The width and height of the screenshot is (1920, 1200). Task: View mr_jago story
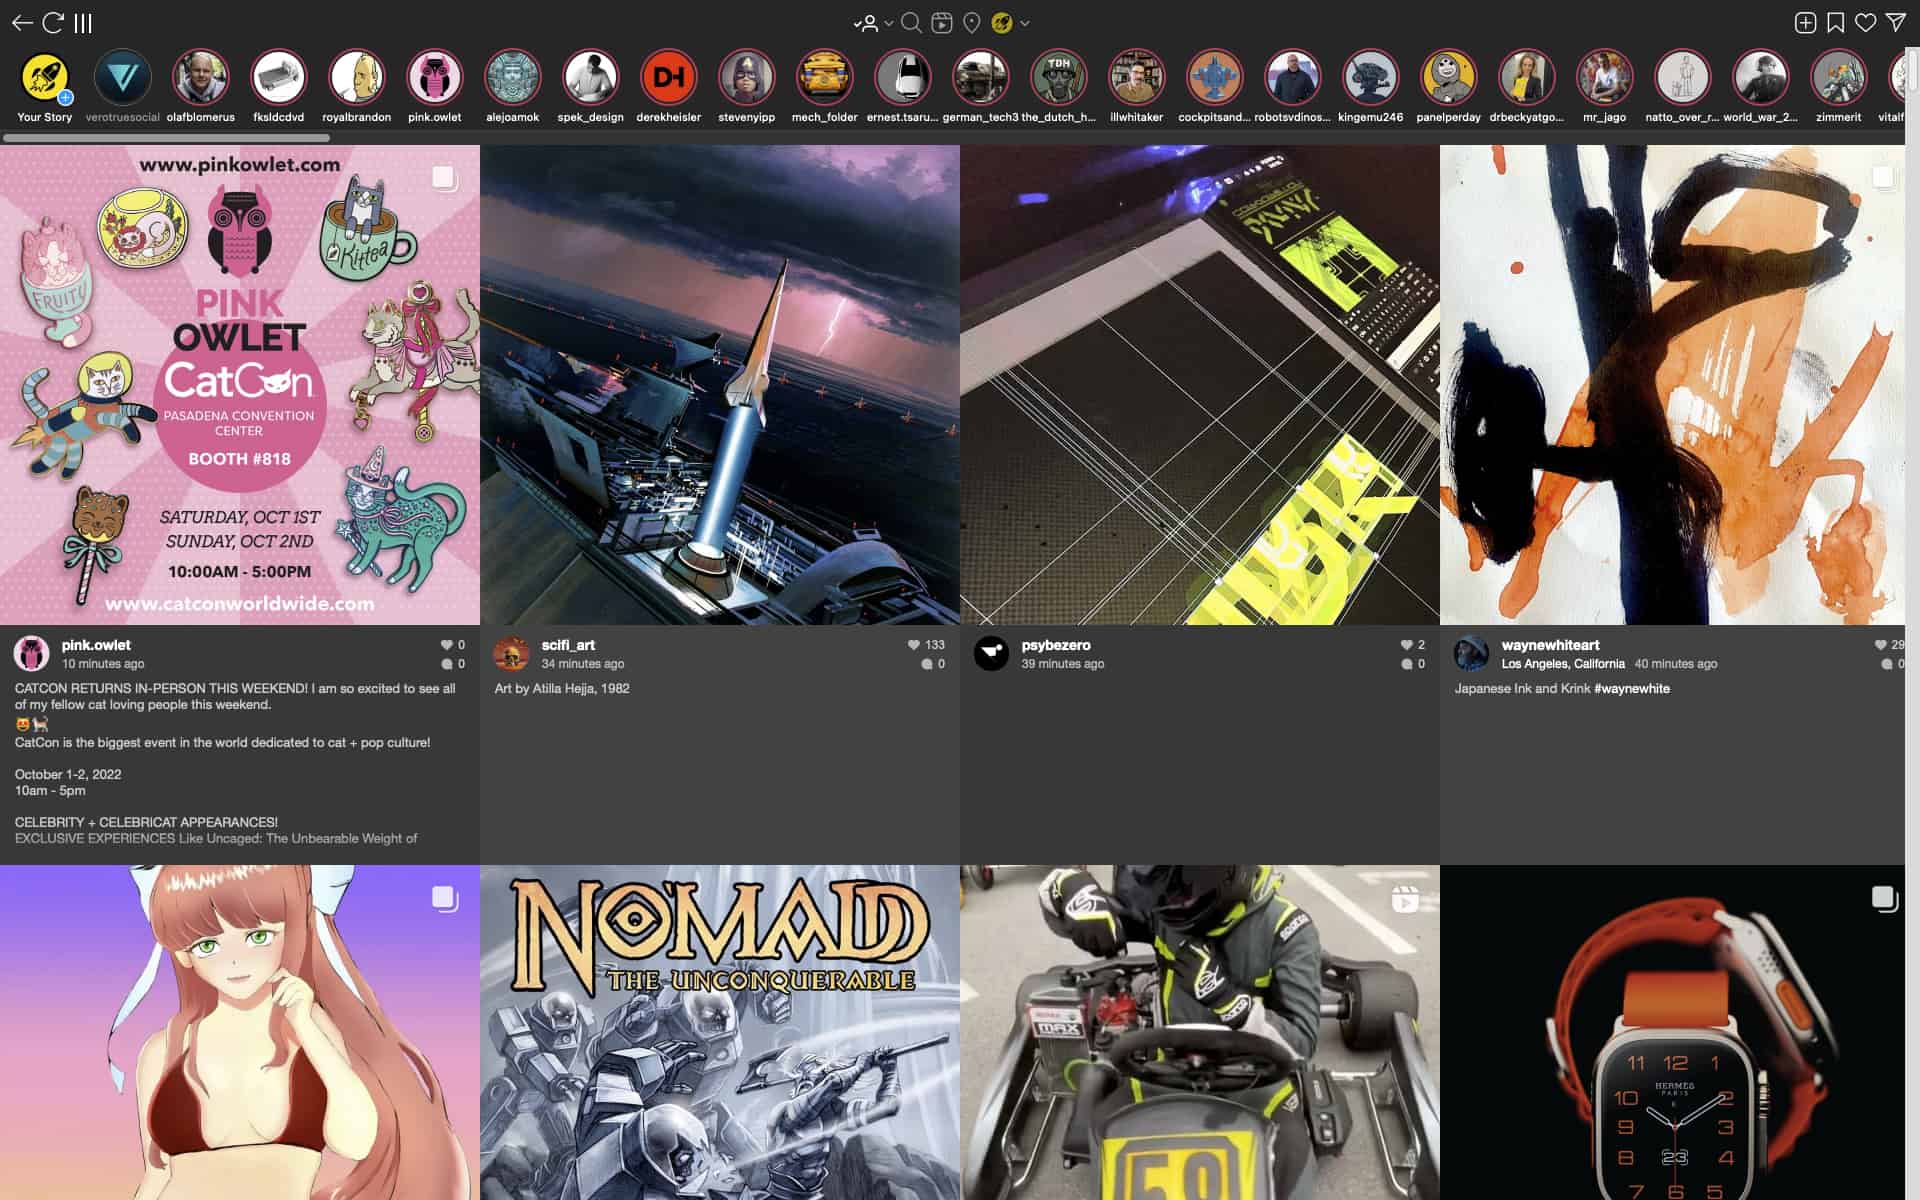[x=1604, y=78]
